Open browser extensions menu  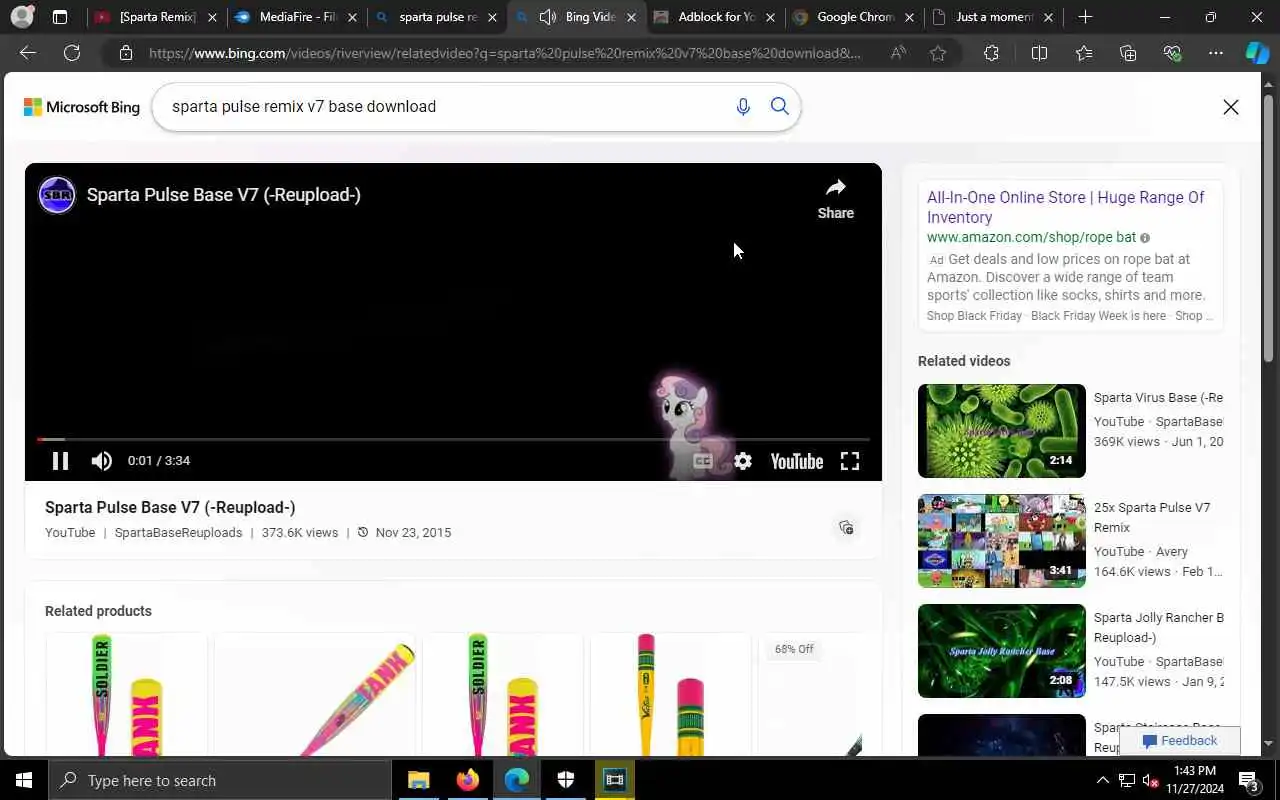(x=991, y=53)
